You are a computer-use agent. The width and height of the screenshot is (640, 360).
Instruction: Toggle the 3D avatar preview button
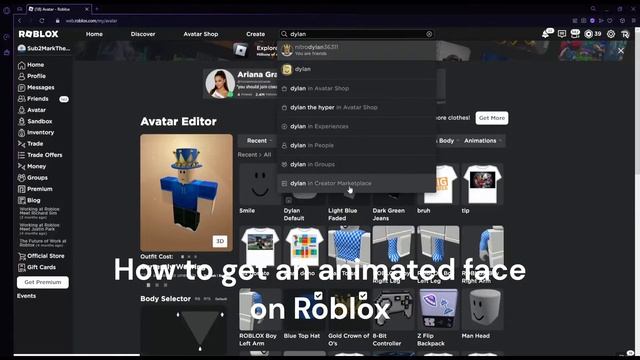(220, 241)
